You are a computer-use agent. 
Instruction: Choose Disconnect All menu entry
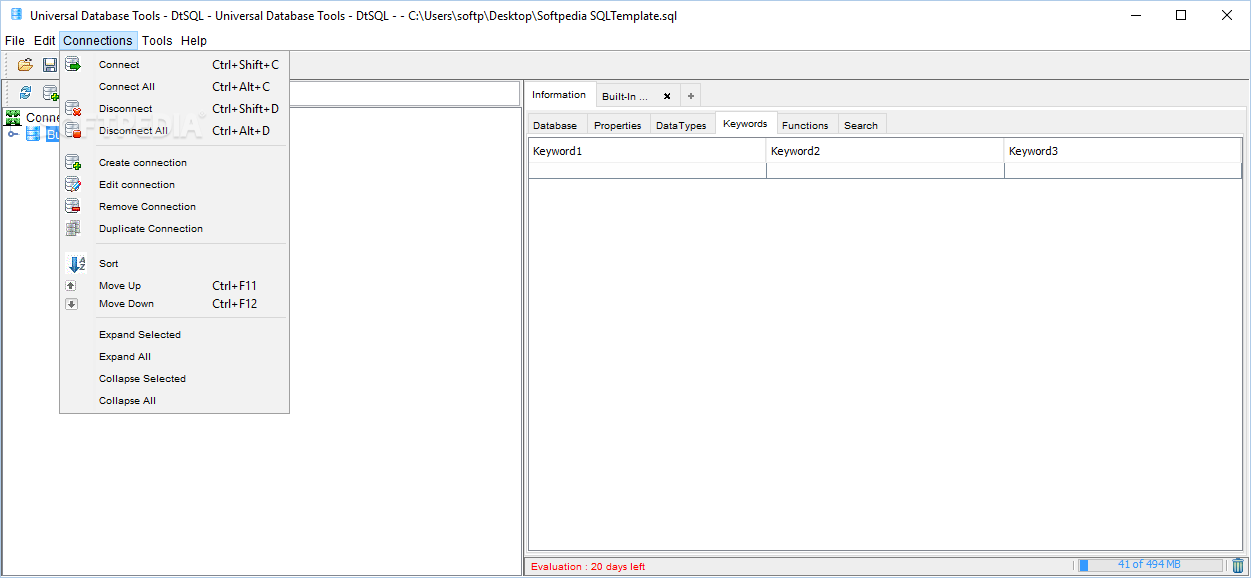tap(174, 131)
